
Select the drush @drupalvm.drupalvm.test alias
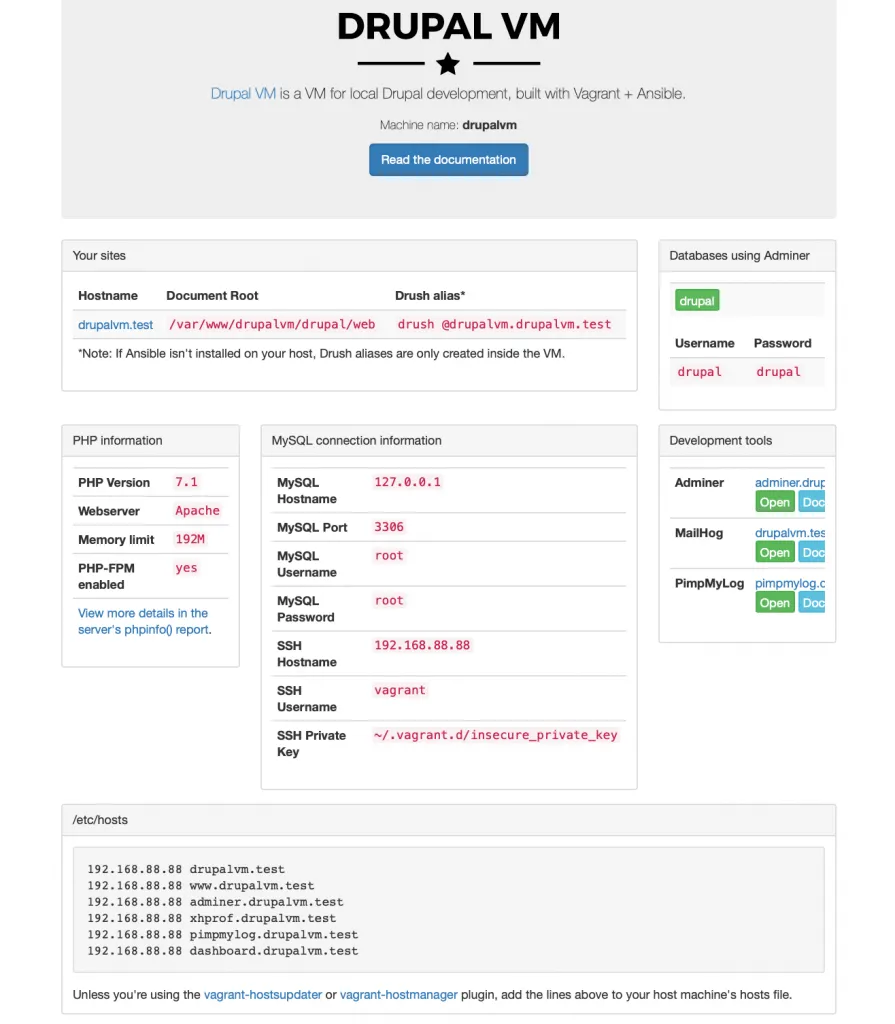pos(504,324)
